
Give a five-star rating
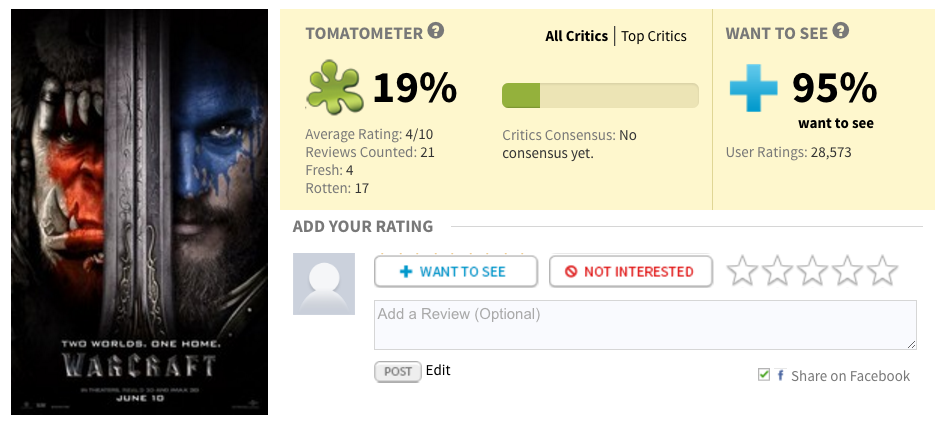click(882, 270)
